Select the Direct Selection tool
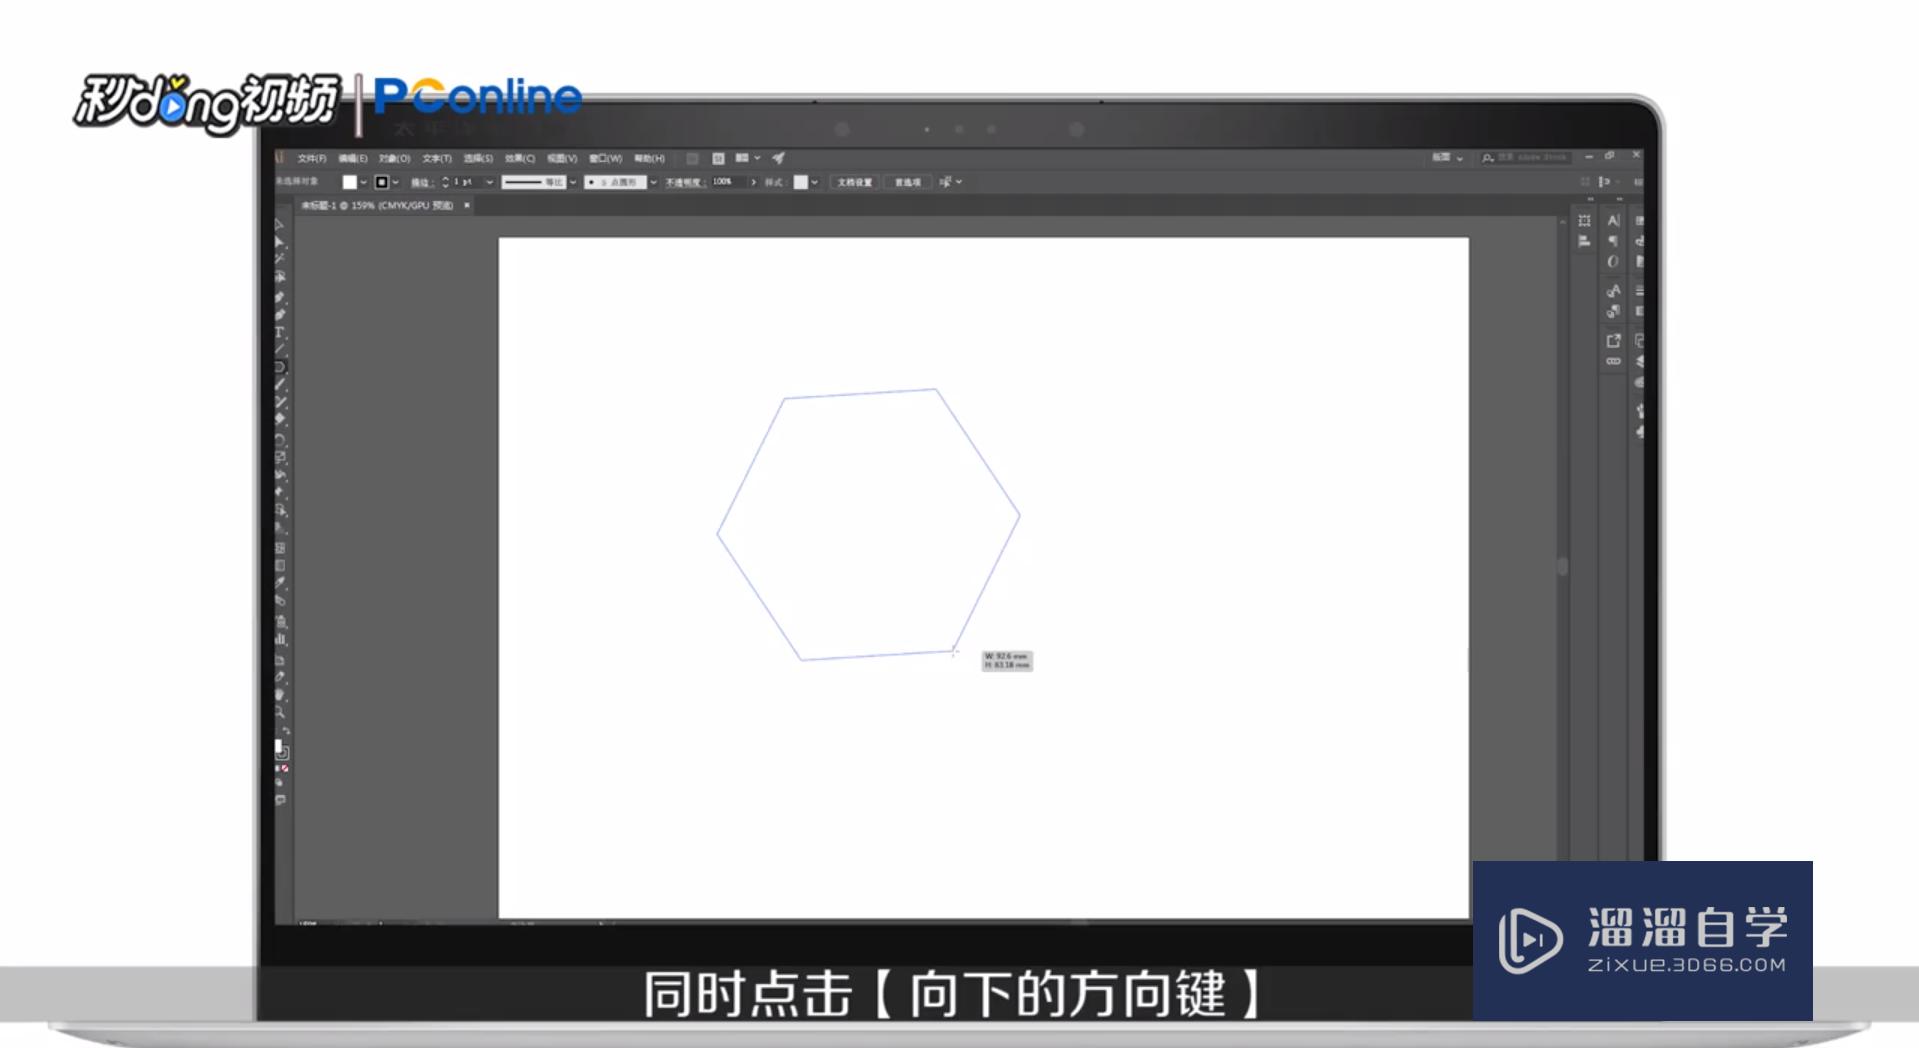 (279, 242)
